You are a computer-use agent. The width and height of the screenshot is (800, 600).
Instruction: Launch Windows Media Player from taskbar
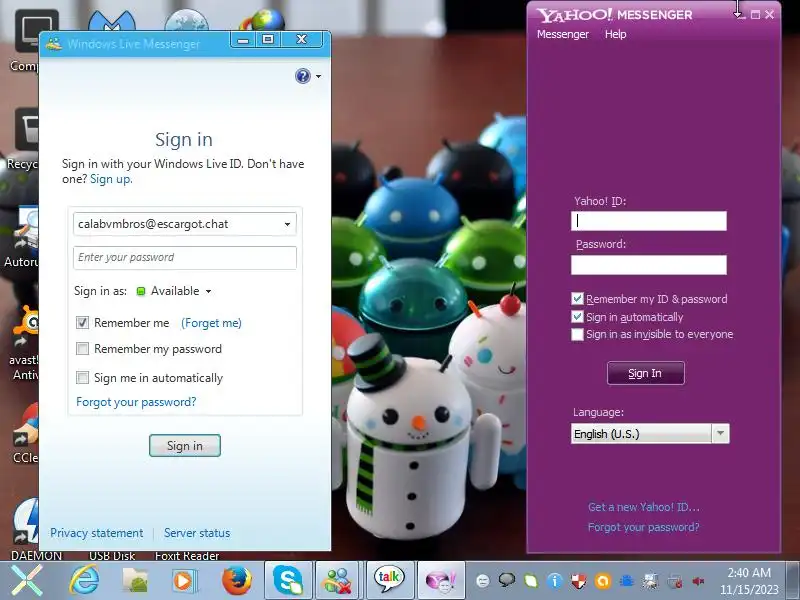click(184, 580)
